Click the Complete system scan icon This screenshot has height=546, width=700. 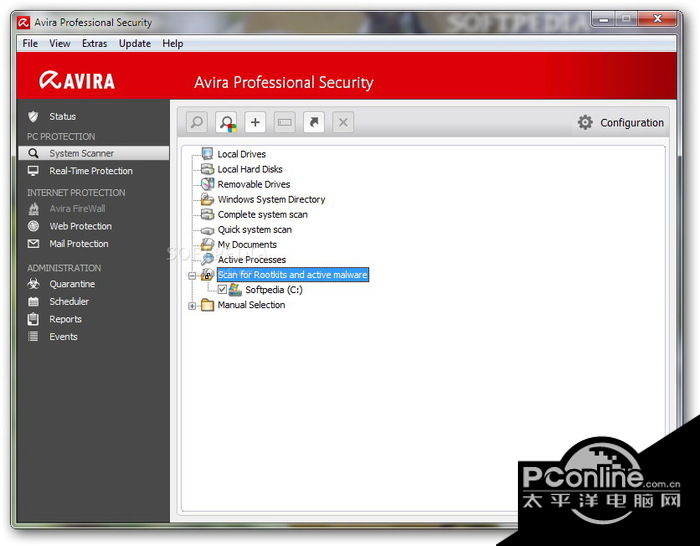(x=207, y=214)
